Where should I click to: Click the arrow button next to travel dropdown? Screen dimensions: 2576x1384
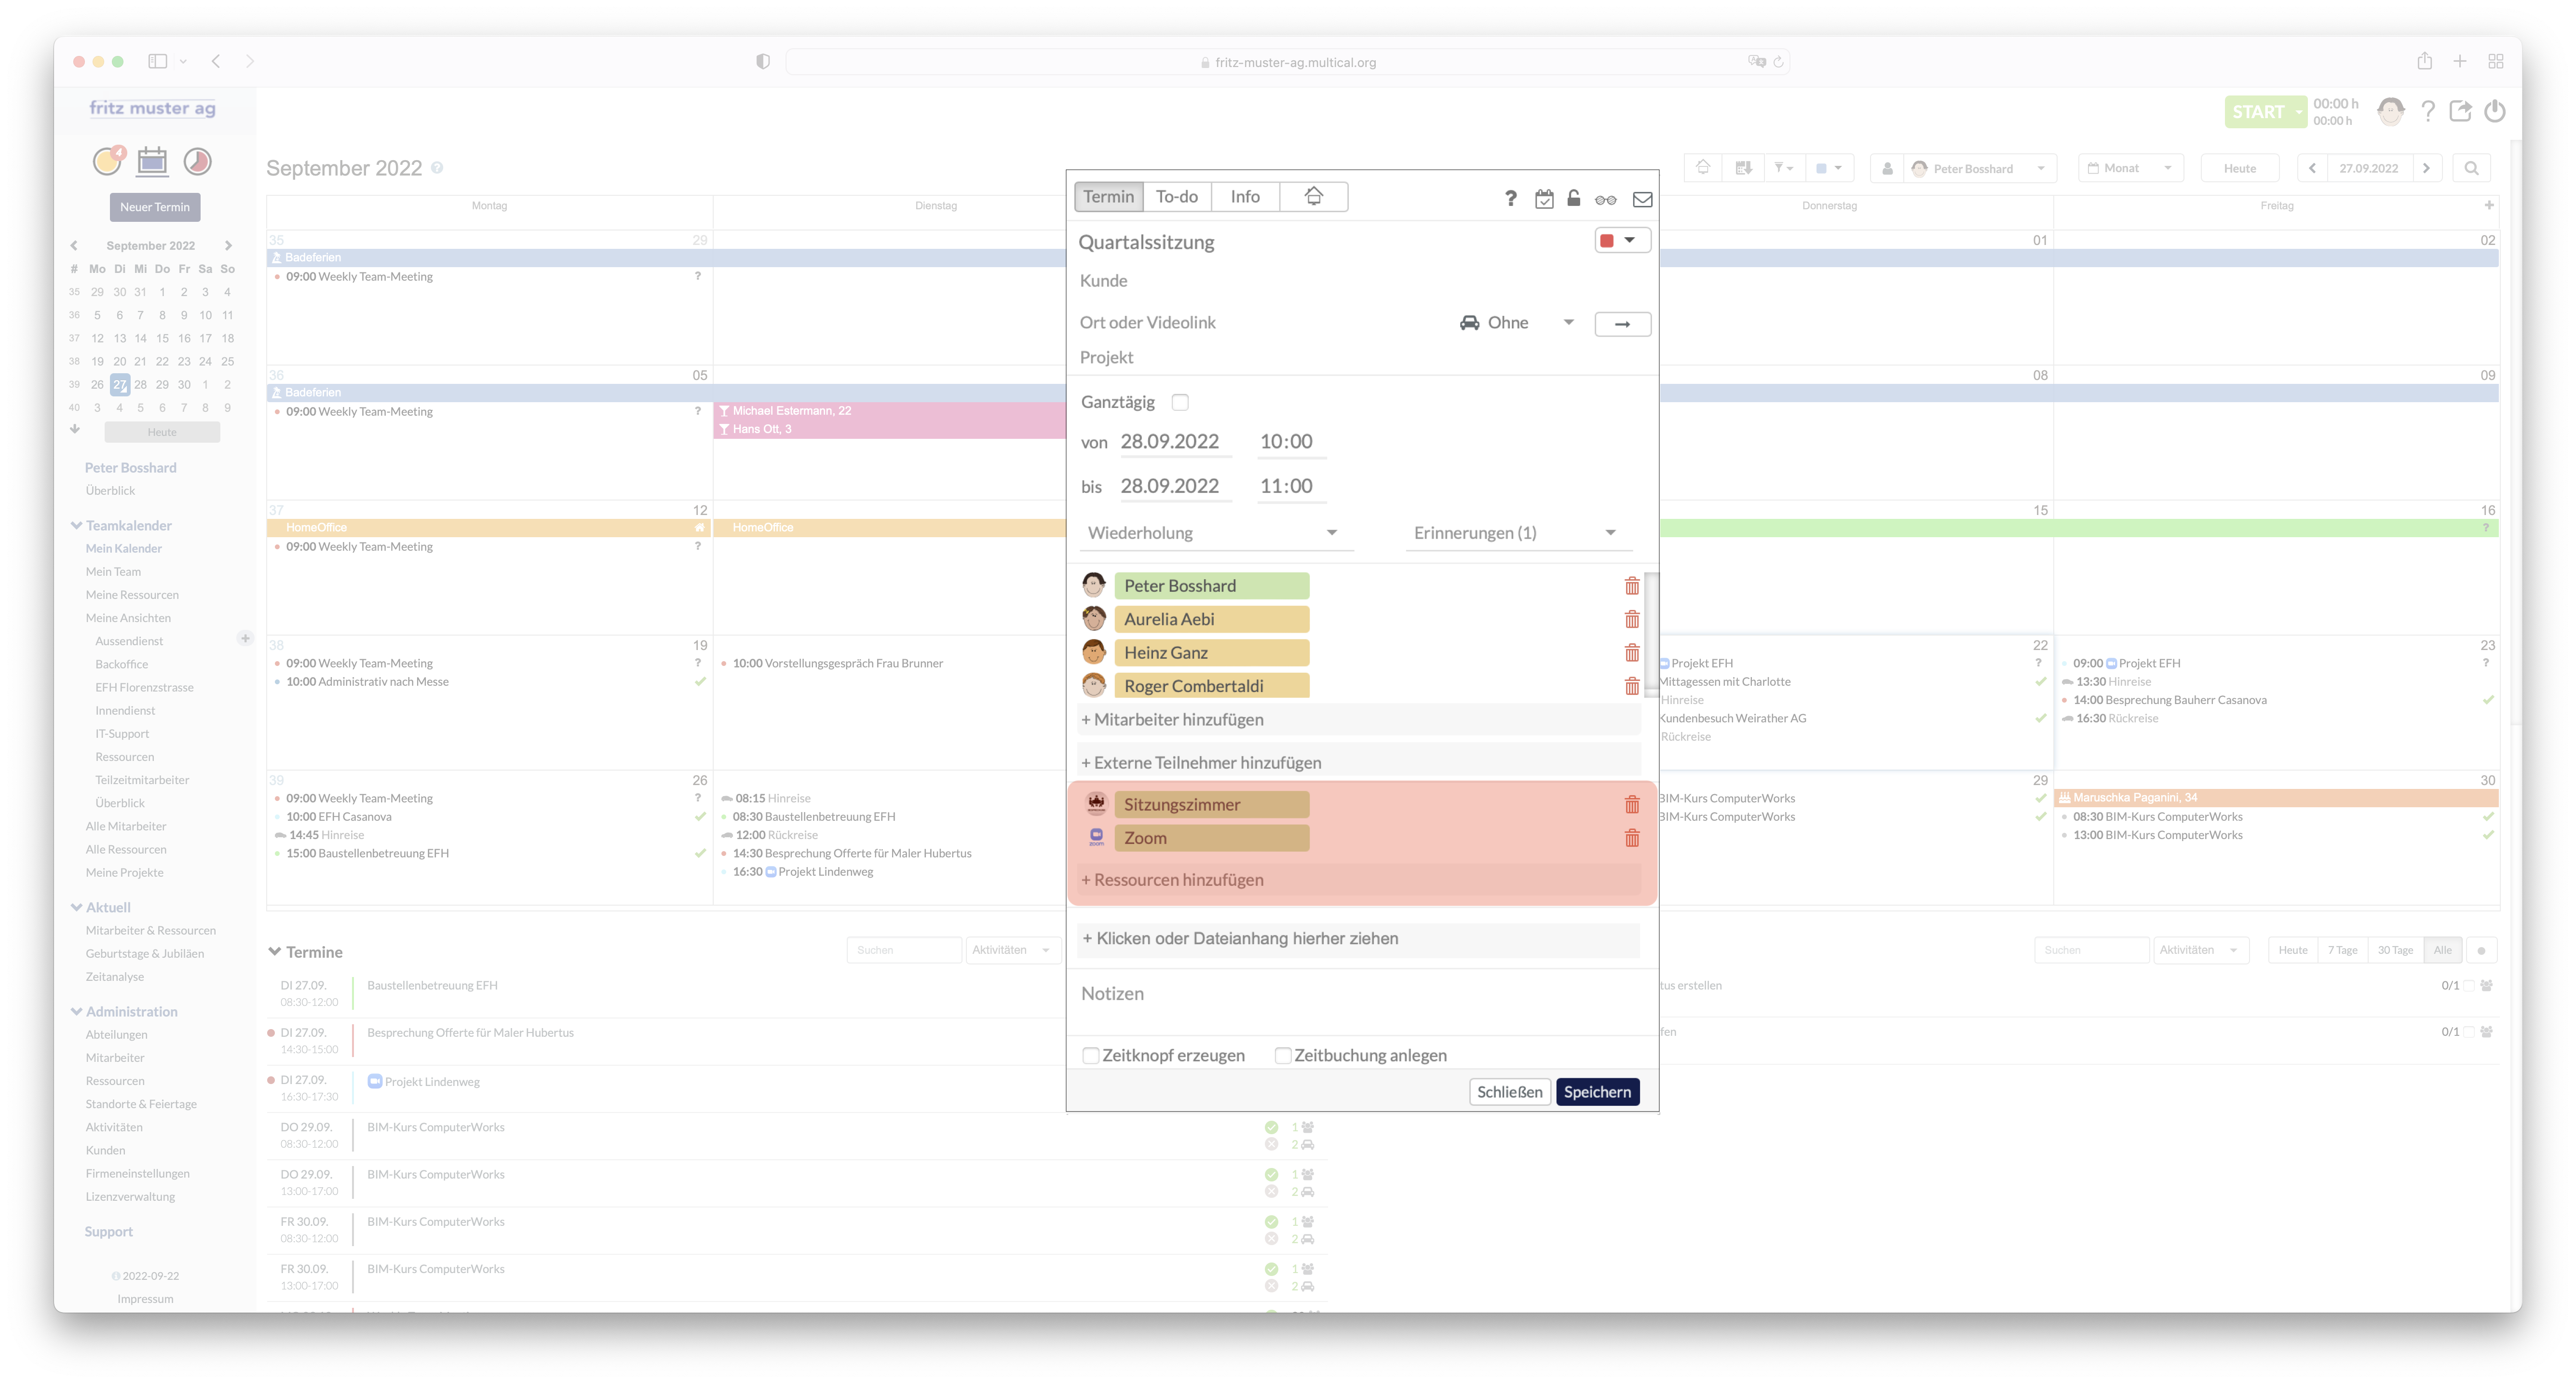pos(1622,323)
